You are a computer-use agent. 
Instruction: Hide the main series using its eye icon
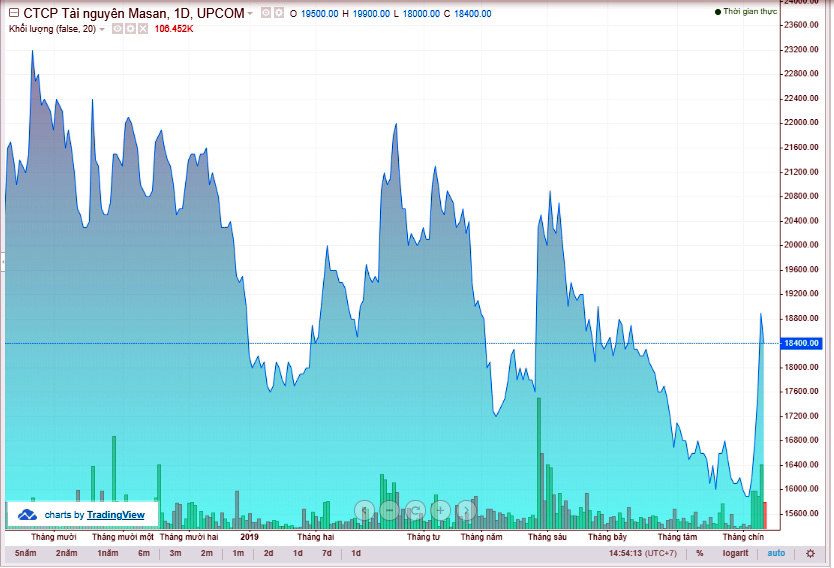pos(265,13)
